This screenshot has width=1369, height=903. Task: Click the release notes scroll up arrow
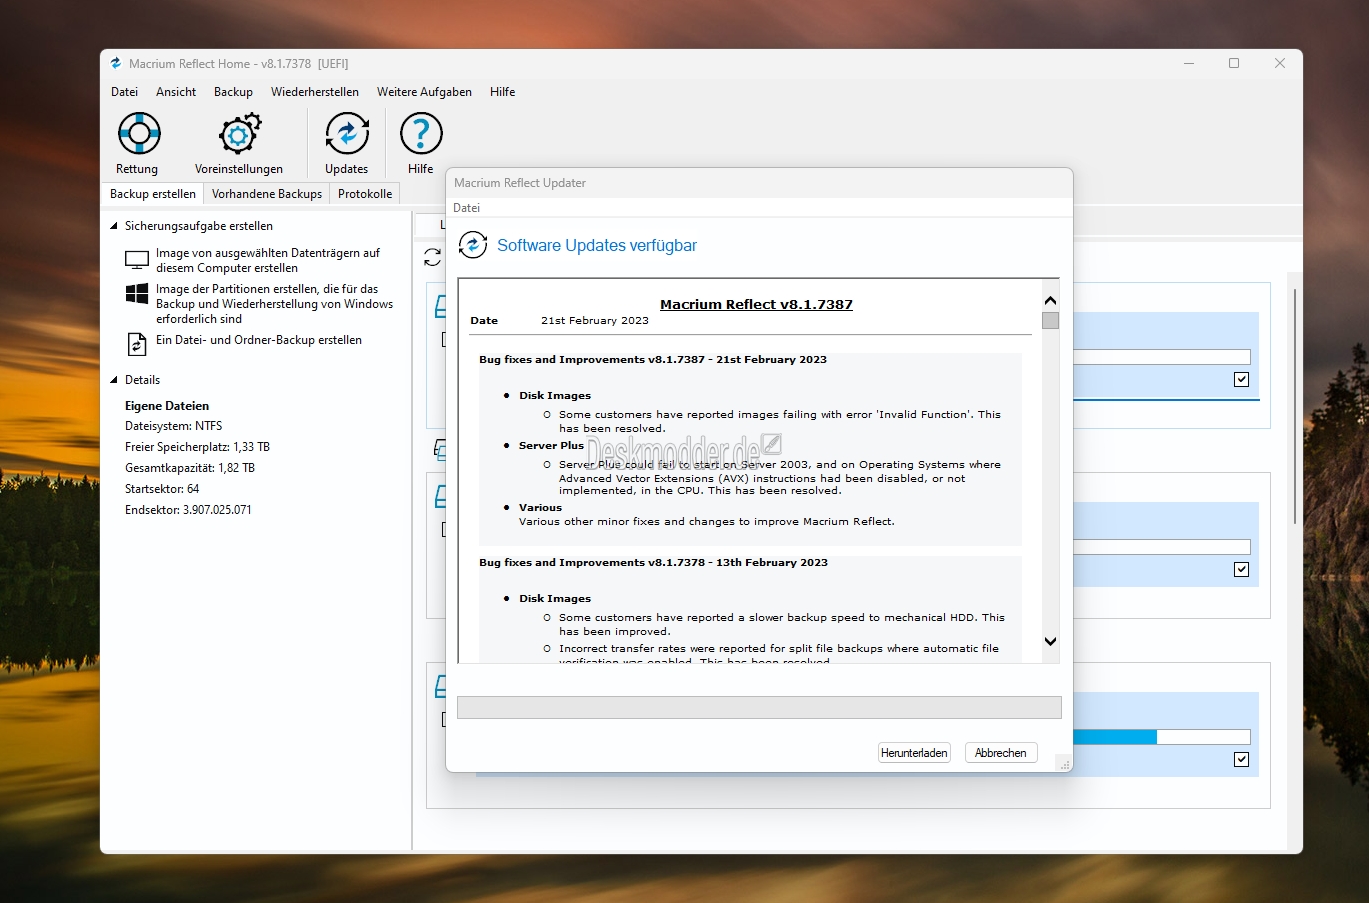pos(1050,300)
